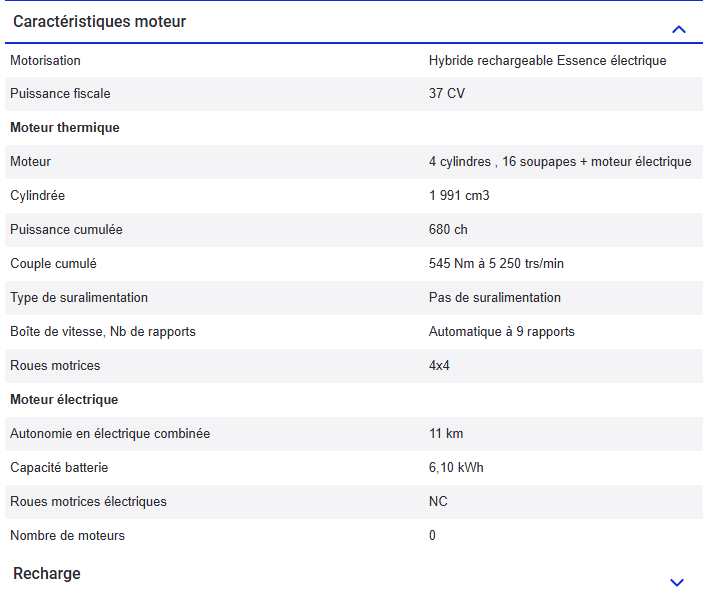Select 545 Nm à 5 250 trs/min

(496, 264)
